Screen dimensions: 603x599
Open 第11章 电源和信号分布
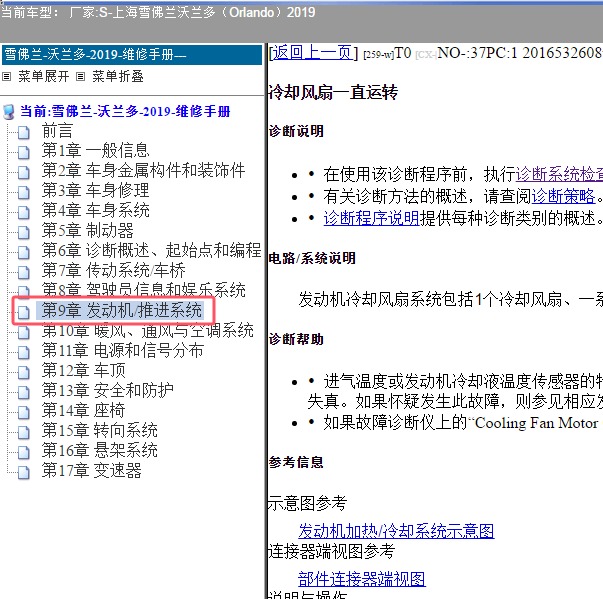pos(123,350)
